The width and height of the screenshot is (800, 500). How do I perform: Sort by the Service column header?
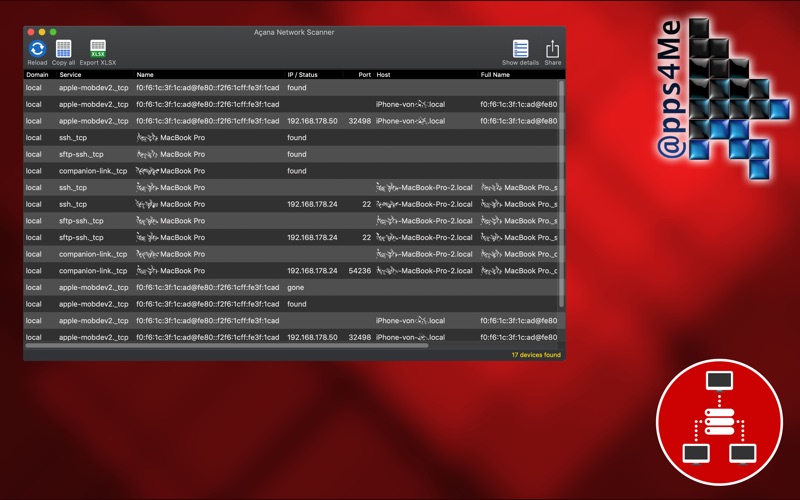tap(70, 74)
